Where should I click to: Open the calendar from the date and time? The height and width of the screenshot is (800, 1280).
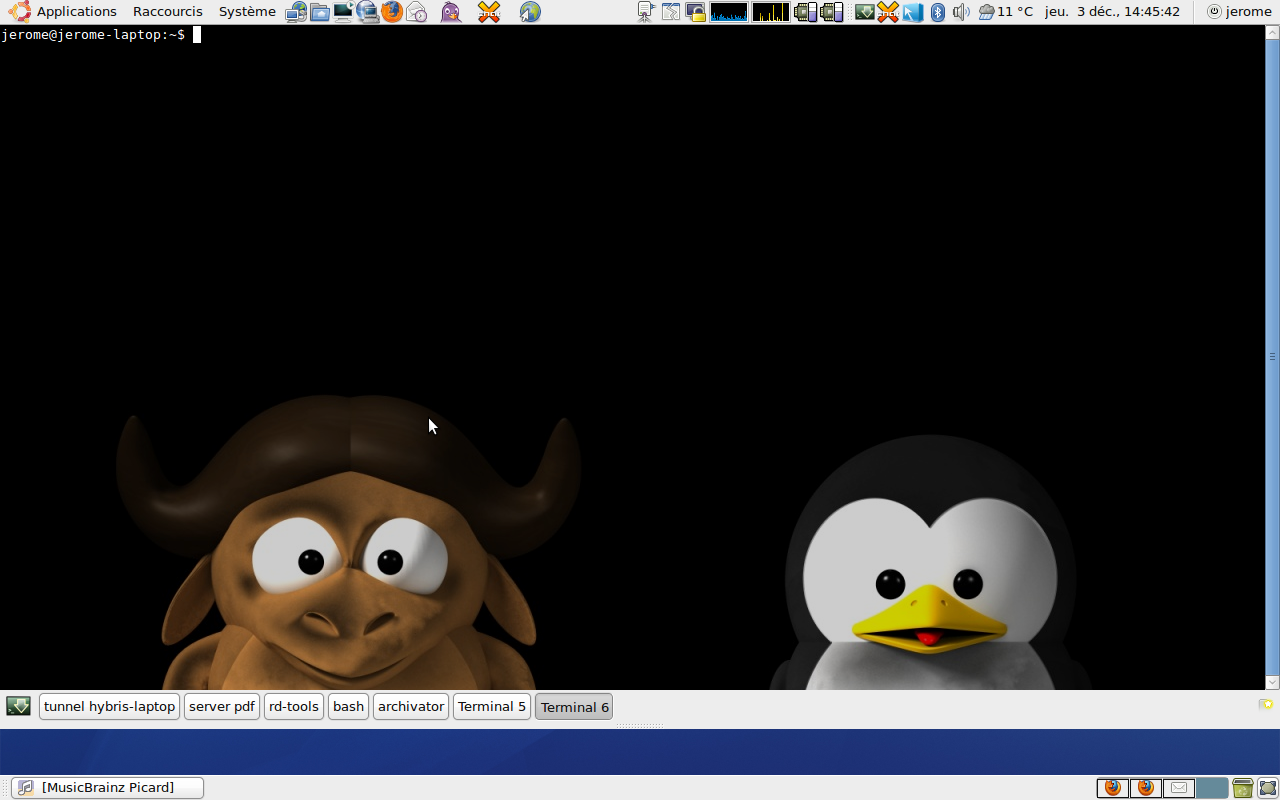tap(1112, 12)
